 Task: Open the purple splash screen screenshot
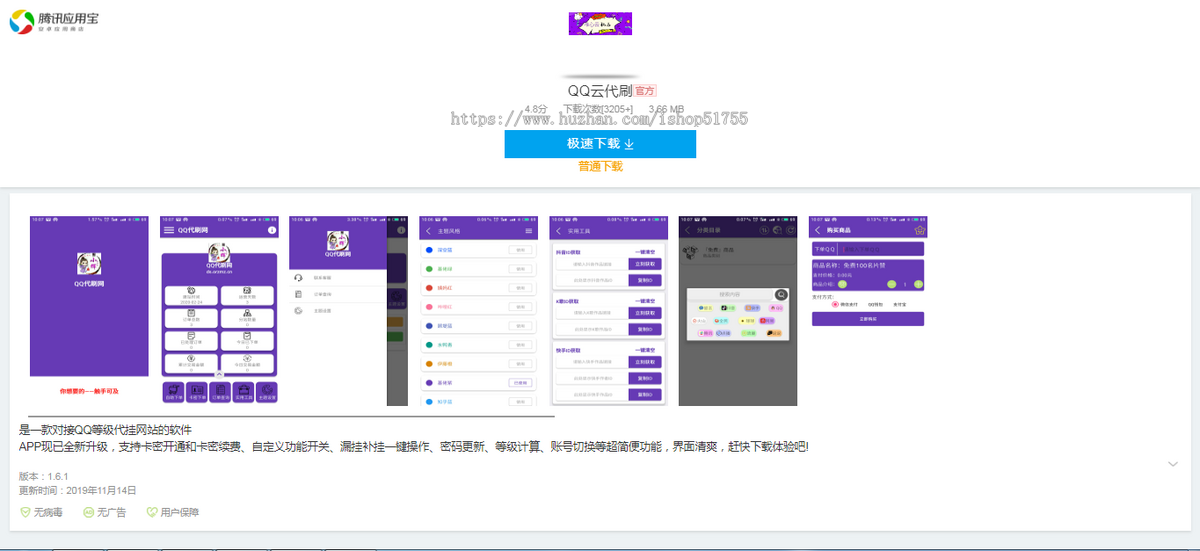89,310
